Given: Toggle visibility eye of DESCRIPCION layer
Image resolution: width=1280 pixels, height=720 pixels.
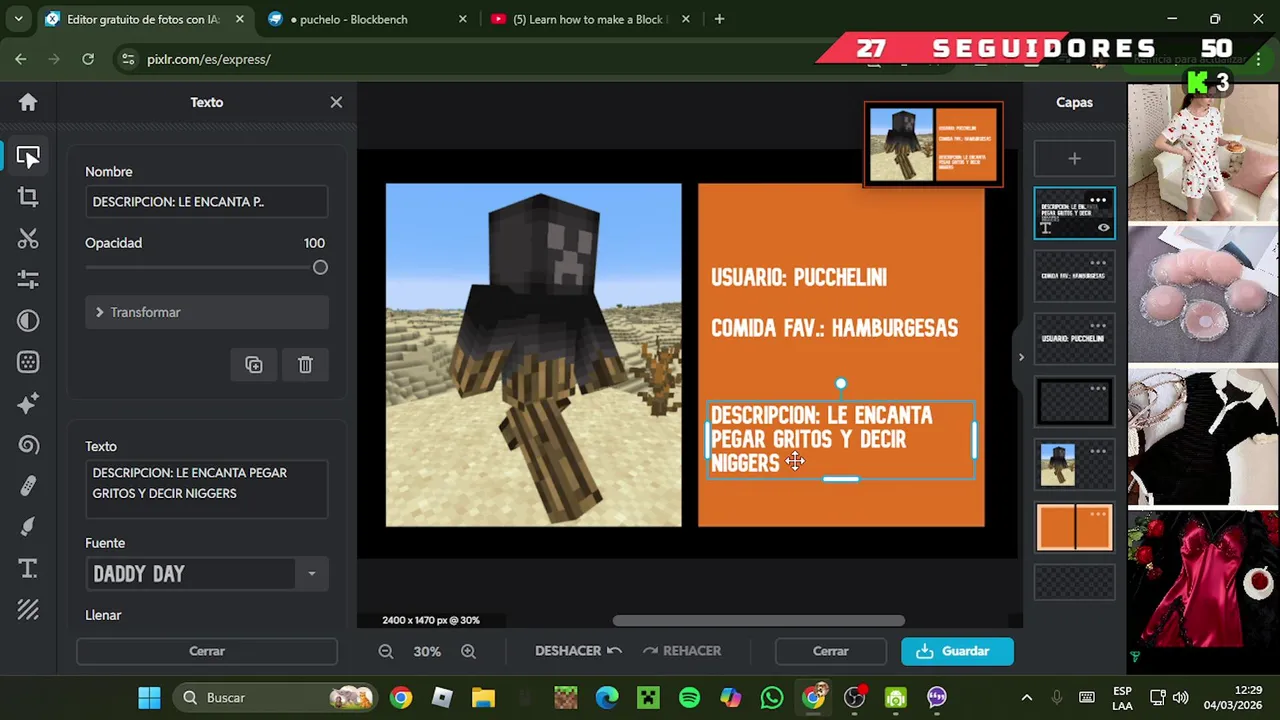Looking at the screenshot, I should point(1103,228).
